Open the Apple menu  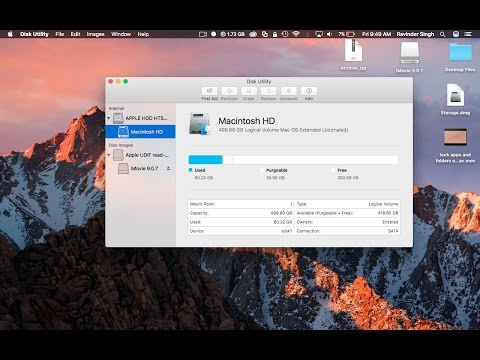(10, 34)
